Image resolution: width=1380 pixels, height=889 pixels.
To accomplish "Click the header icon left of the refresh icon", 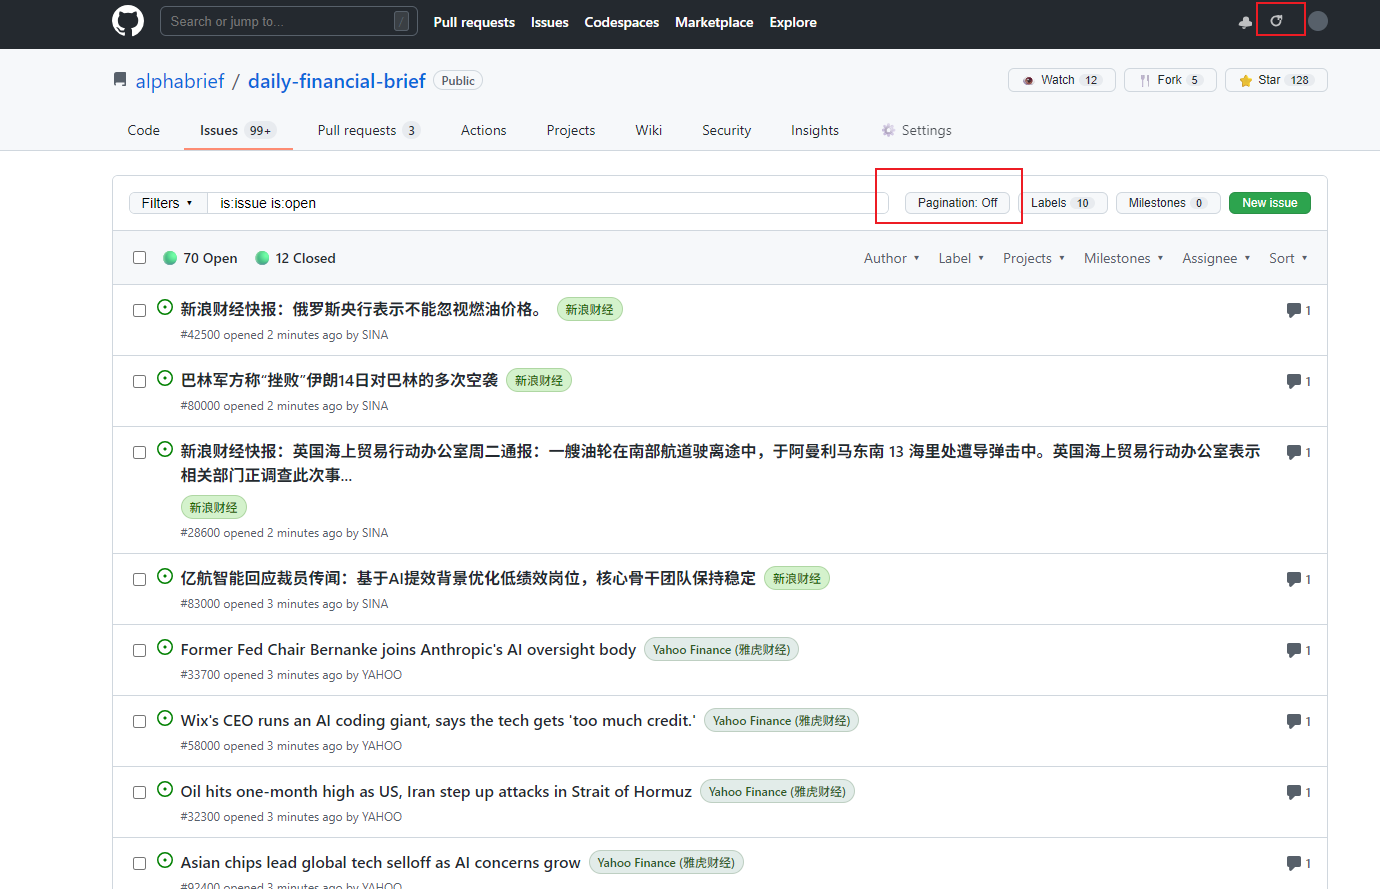I will pos(1245,22).
